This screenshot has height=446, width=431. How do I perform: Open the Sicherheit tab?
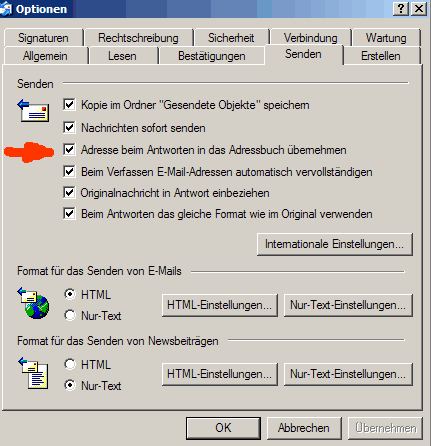coord(231,38)
